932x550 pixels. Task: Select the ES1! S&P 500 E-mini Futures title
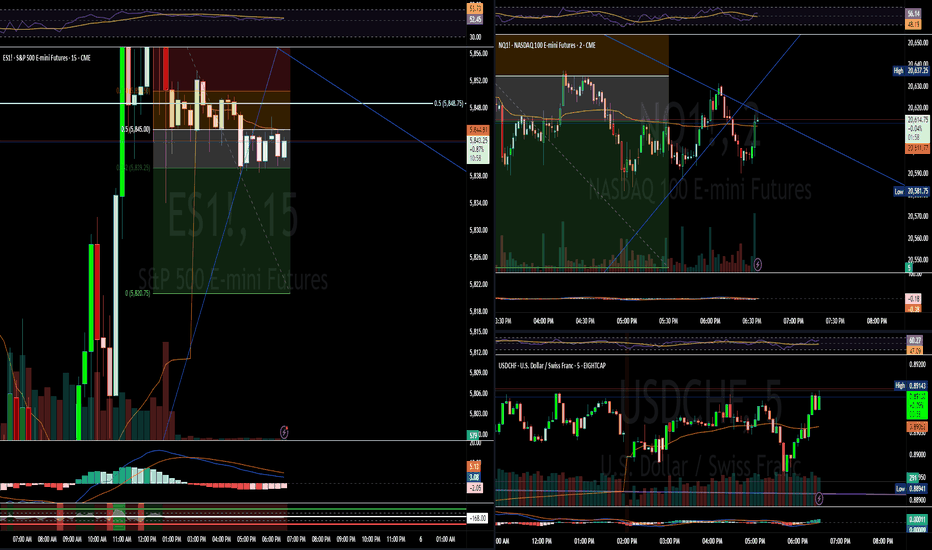[46, 58]
